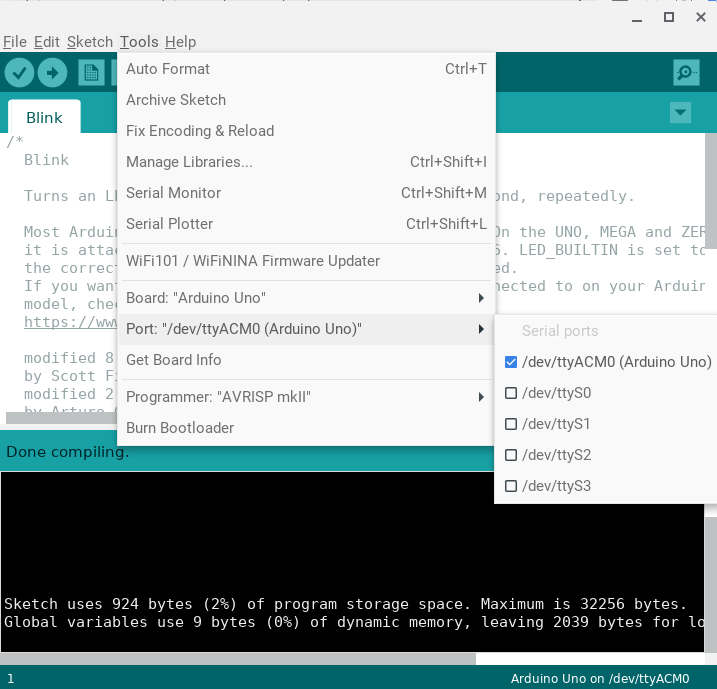This screenshot has width=717, height=689.
Task: Toggle the /dev/ttyACM0 (Arduino Uno) port checkbox
Action: tap(511, 362)
